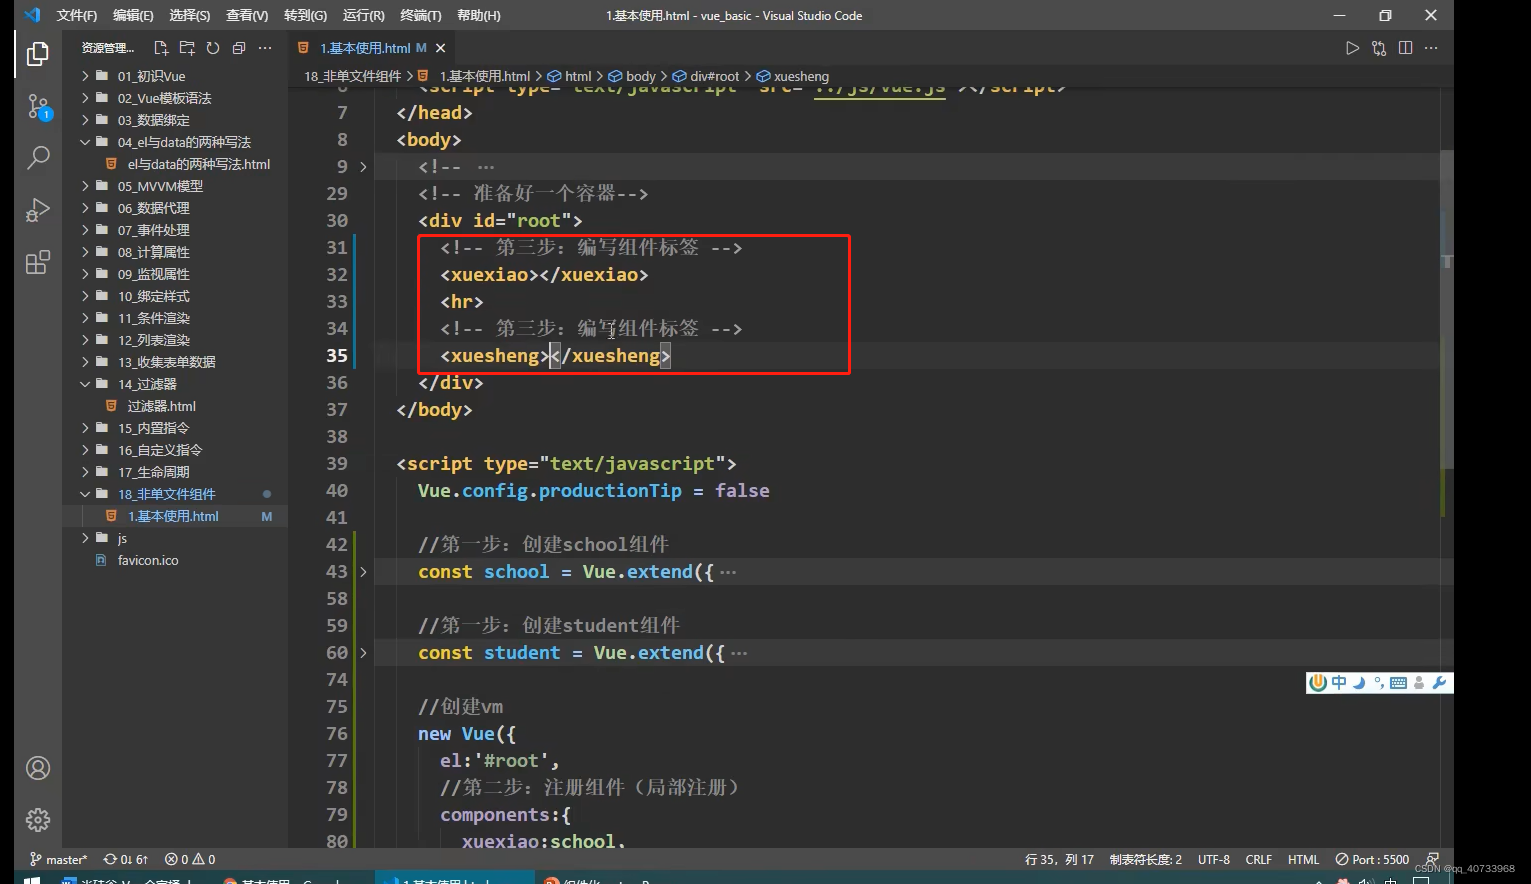The height and width of the screenshot is (884, 1531).
Task: Open Source Control view icon
Action: click(x=38, y=106)
